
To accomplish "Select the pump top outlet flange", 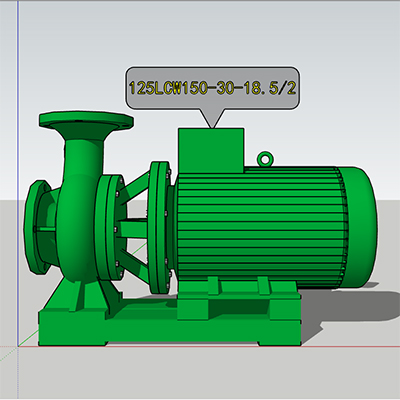I will 86,120.
